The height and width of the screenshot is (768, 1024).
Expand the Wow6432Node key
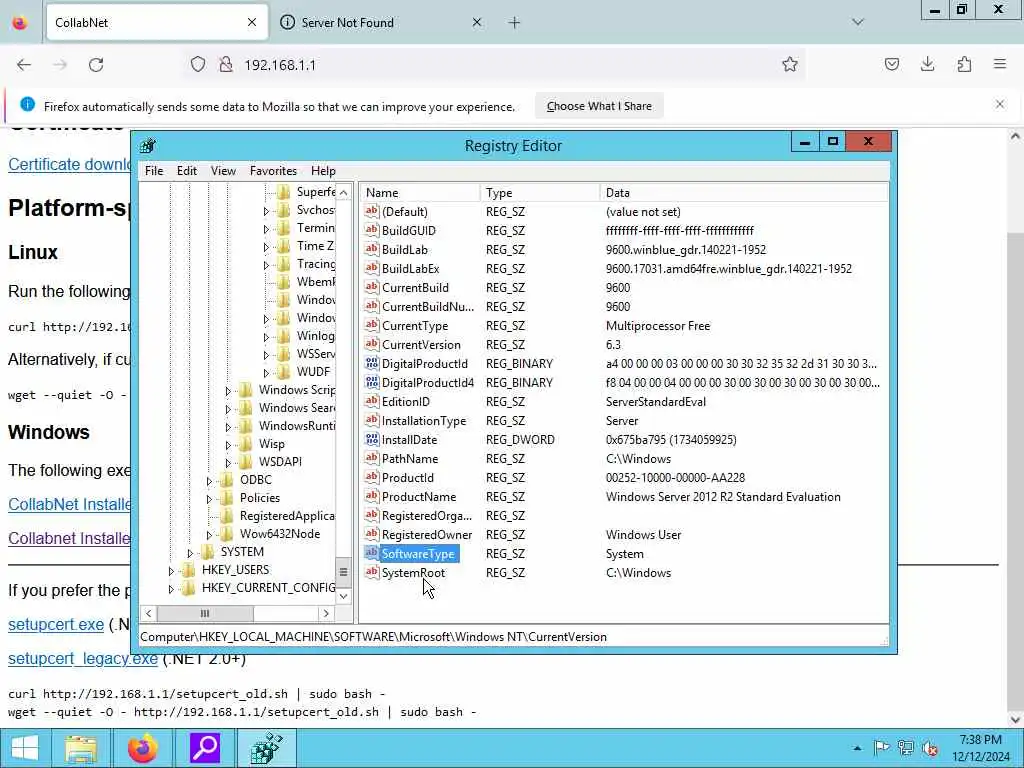tap(209, 534)
